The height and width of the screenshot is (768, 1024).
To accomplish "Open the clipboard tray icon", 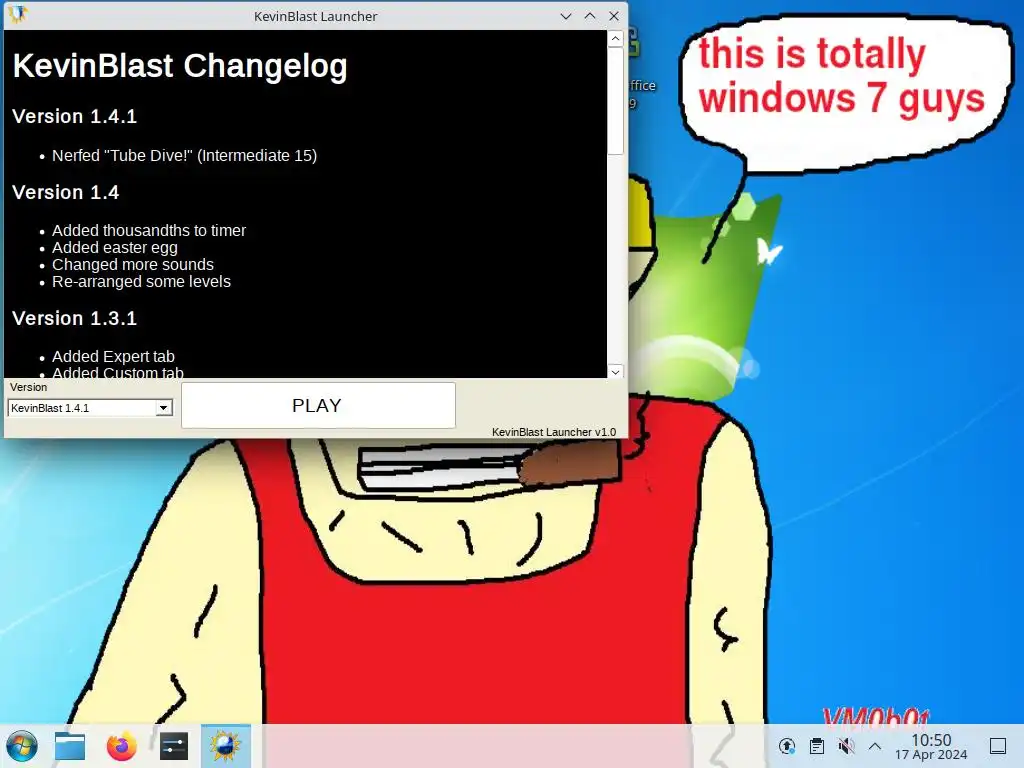I will point(816,746).
